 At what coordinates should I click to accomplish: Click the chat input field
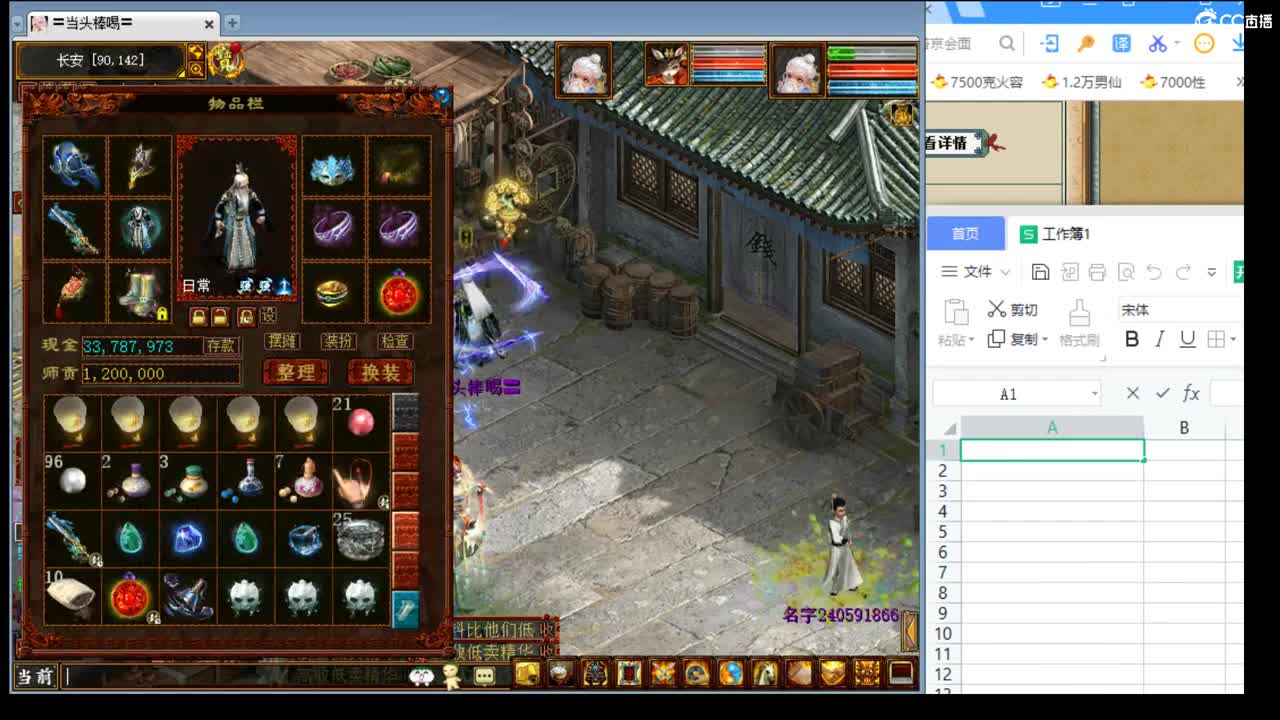pos(235,677)
